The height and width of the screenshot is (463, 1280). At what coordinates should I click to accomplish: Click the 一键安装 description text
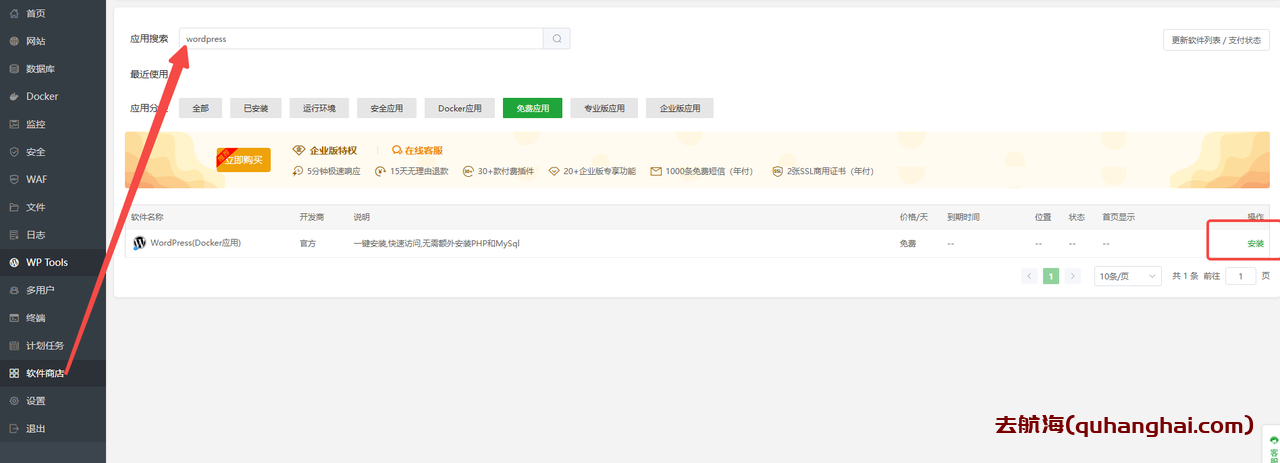tap(436, 244)
